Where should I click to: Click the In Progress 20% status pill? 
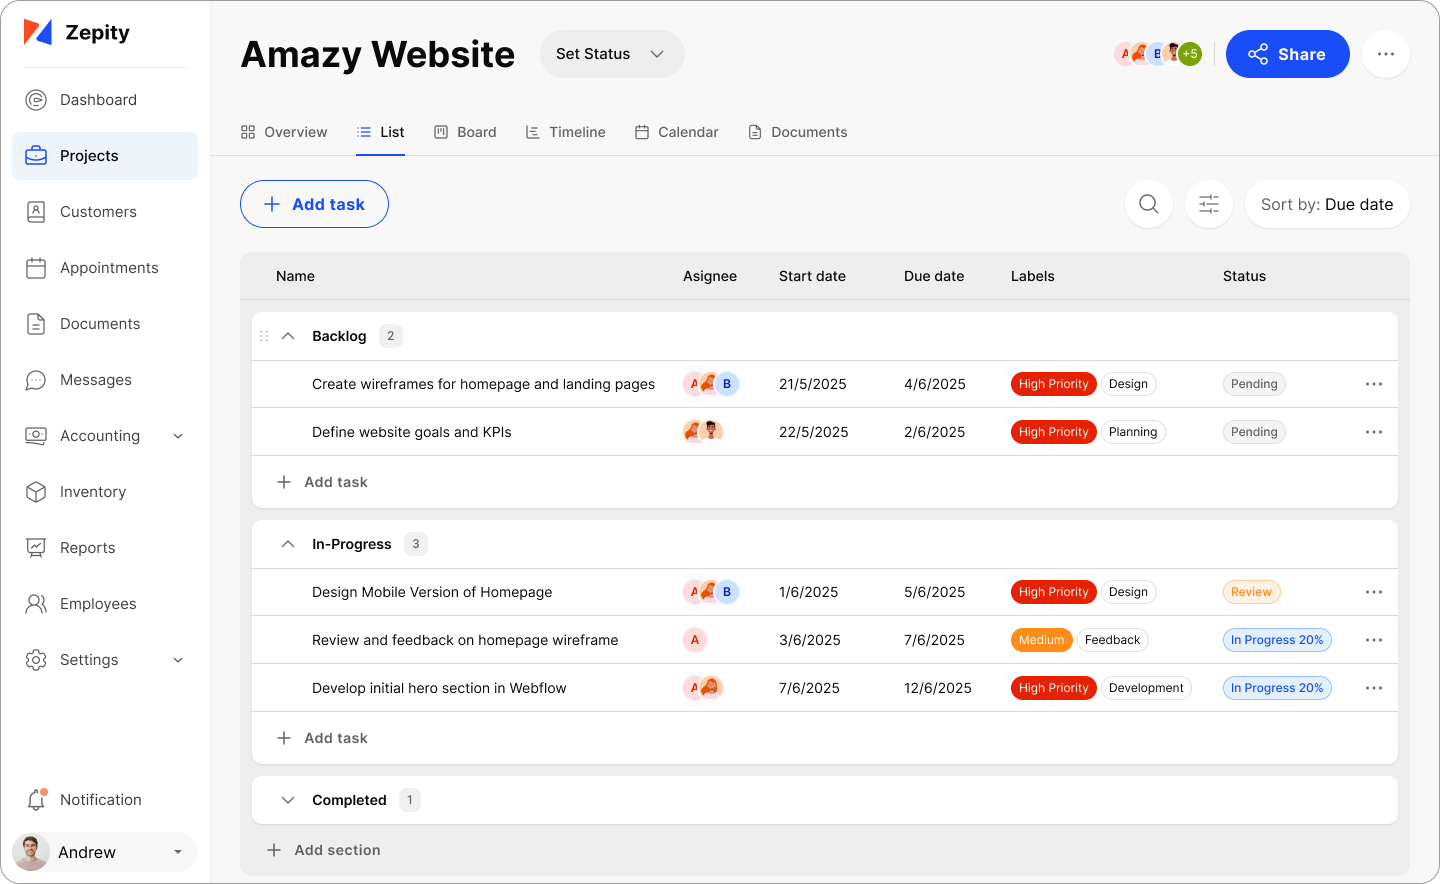pyautogui.click(x=1277, y=640)
